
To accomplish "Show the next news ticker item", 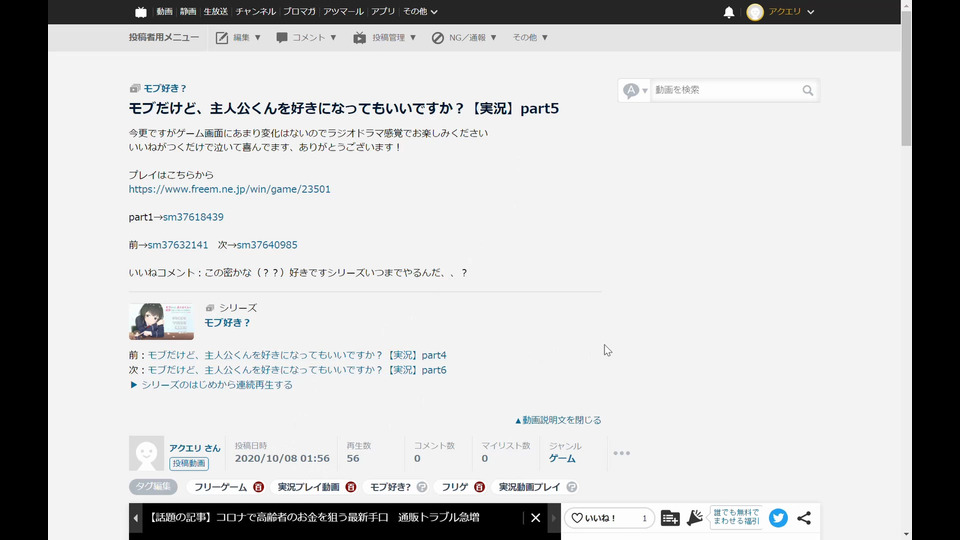I will tap(553, 518).
